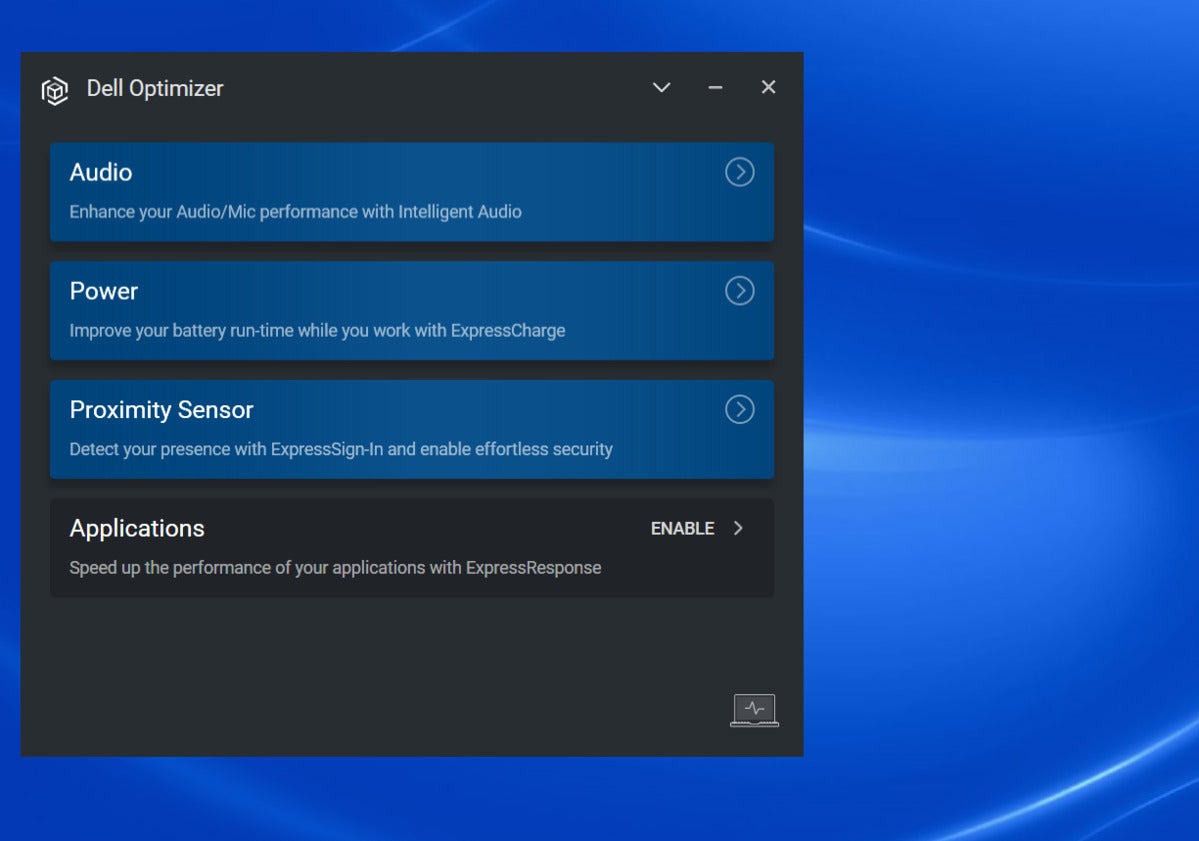The width and height of the screenshot is (1199, 841).
Task: Select the Proximity Sensor heading
Action: pos(161,410)
